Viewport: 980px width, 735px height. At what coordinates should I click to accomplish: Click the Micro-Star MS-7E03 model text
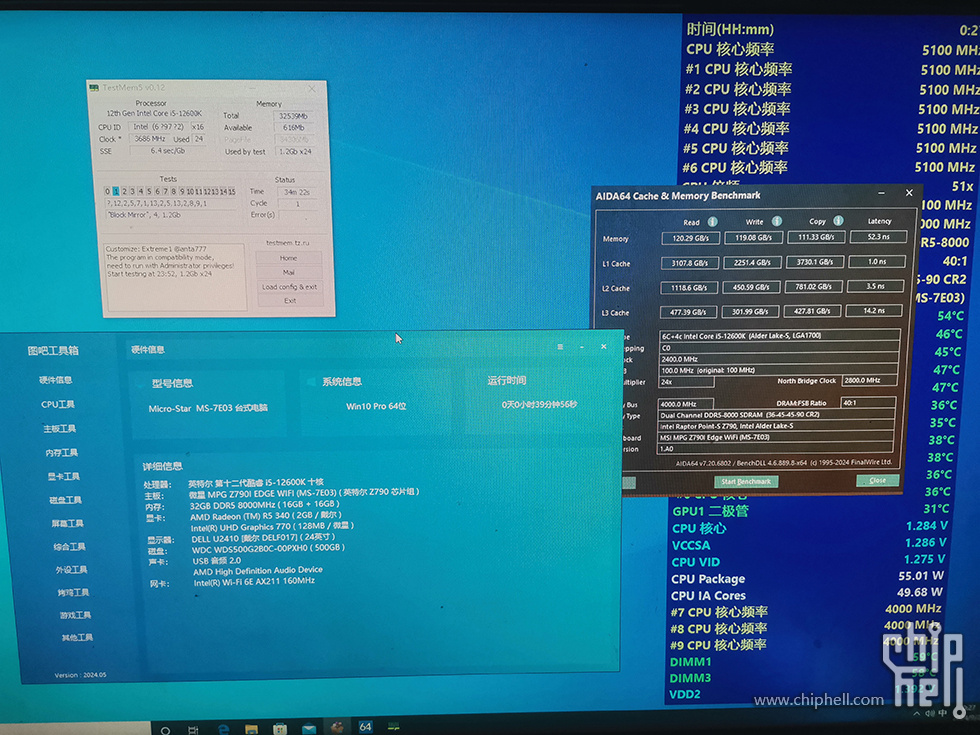208,408
